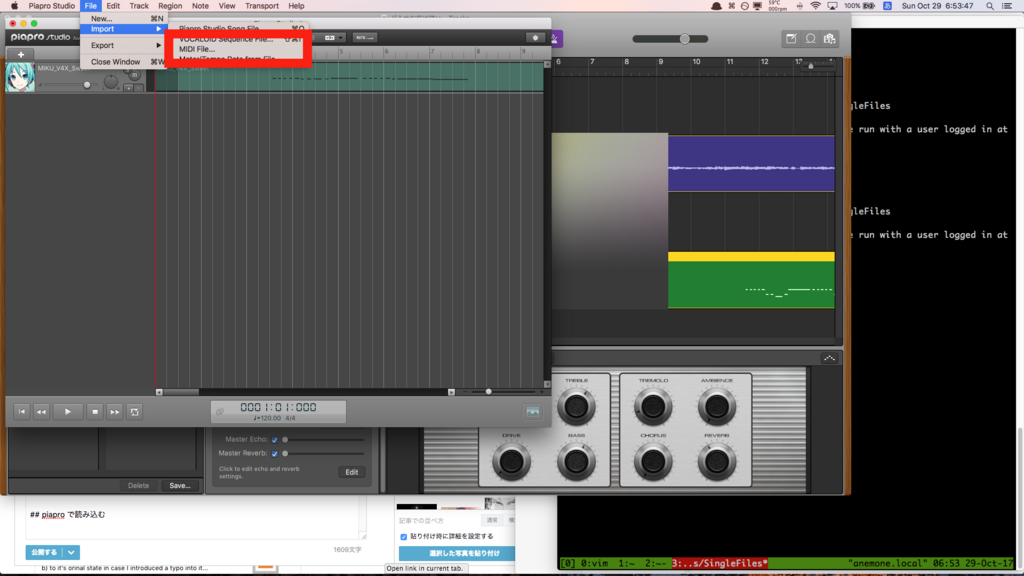Open the Note menu
The width and height of the screenshot is (1024, 576).
click(x=200, y=6)
